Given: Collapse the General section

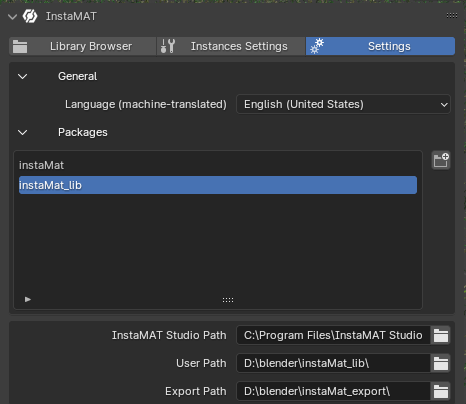Looking at the screenshot, I should click(23, 76).
